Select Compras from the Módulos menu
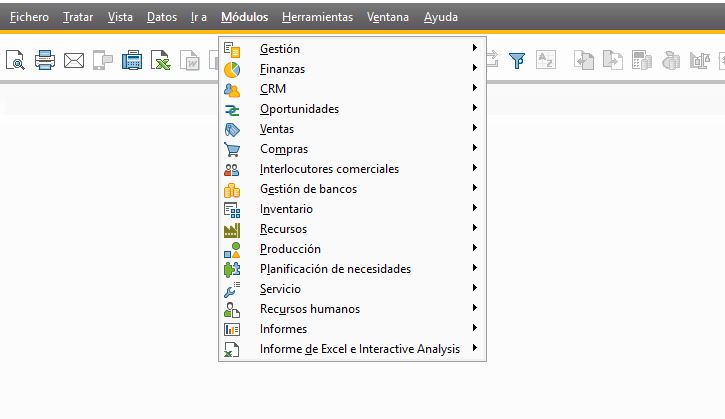 click(283, 149)
